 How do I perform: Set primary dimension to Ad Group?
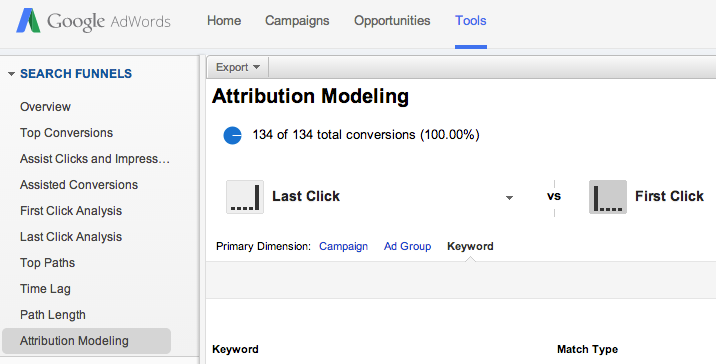407,246
